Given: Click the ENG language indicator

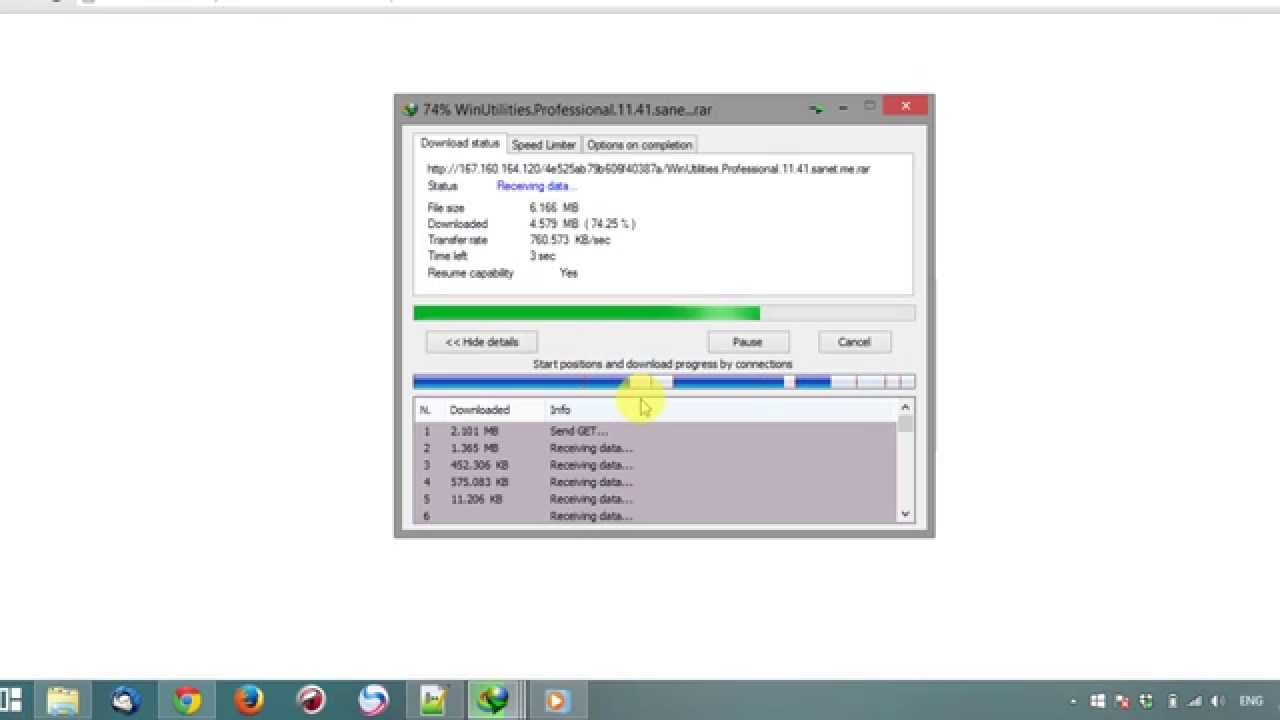Looking at the screenshot, I should coord(1250,702).
